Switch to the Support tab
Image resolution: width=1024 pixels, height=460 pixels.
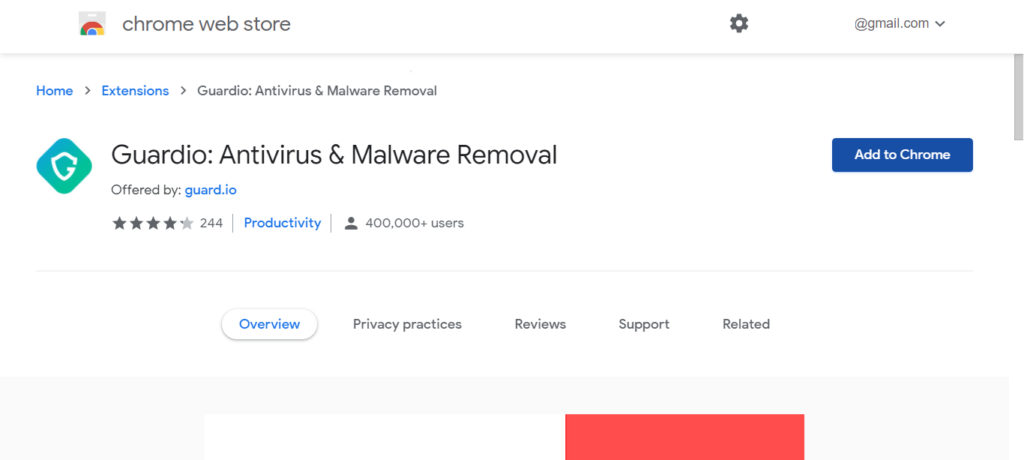pos(644,324)
